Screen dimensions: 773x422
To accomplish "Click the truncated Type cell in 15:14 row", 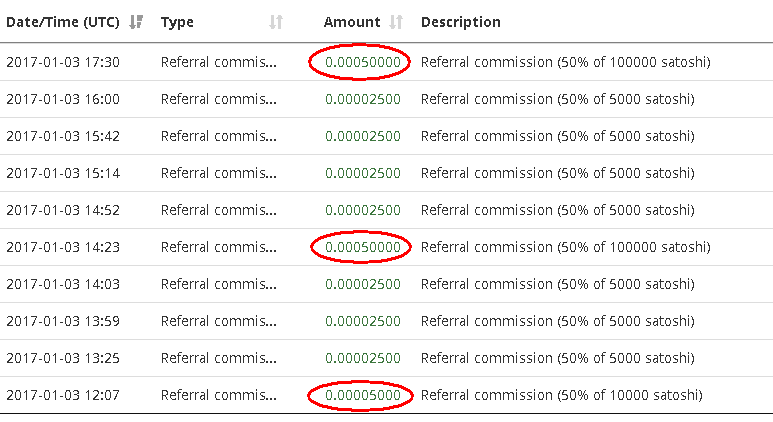I will tap(218, 173).
